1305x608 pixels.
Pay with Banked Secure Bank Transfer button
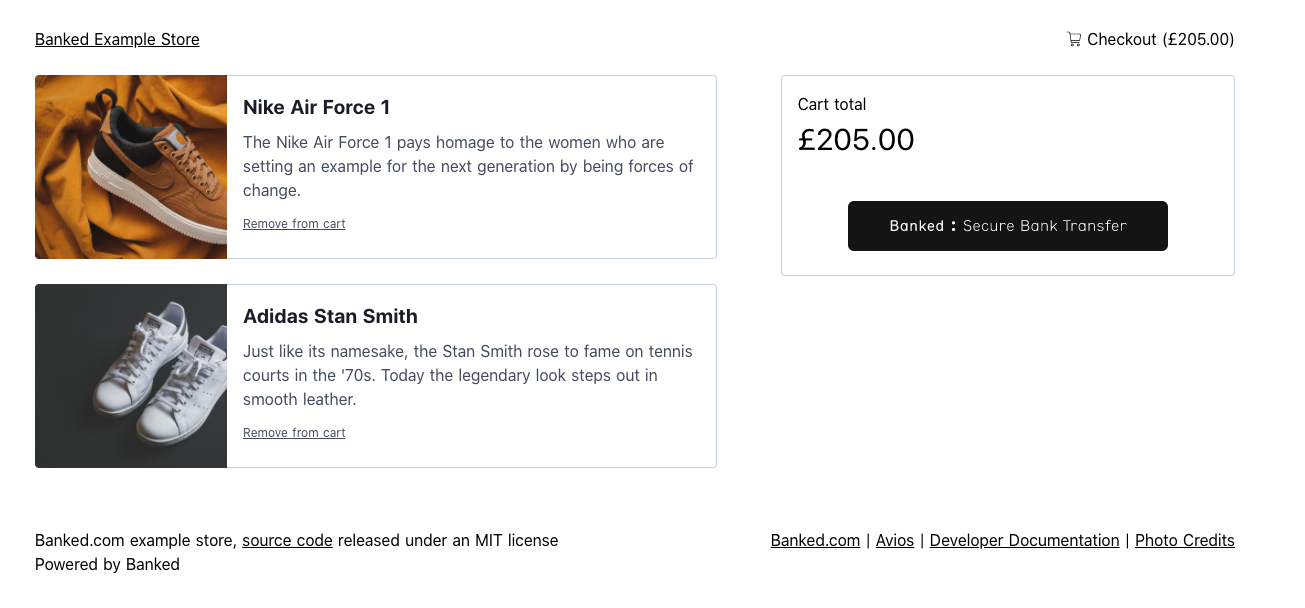coord(1008,226)
